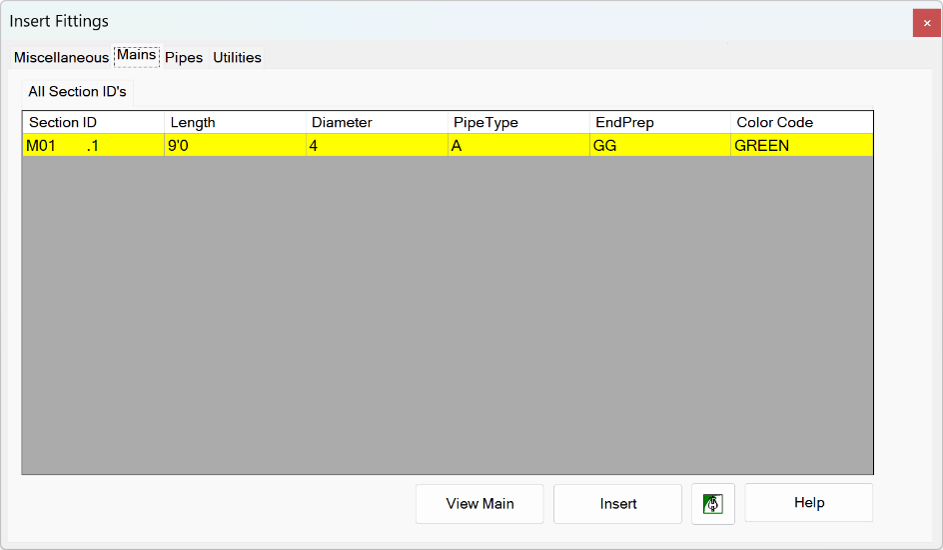Select the All Section ID's sub-tab
The image size is (943, 550).
[x=77, y=92]
